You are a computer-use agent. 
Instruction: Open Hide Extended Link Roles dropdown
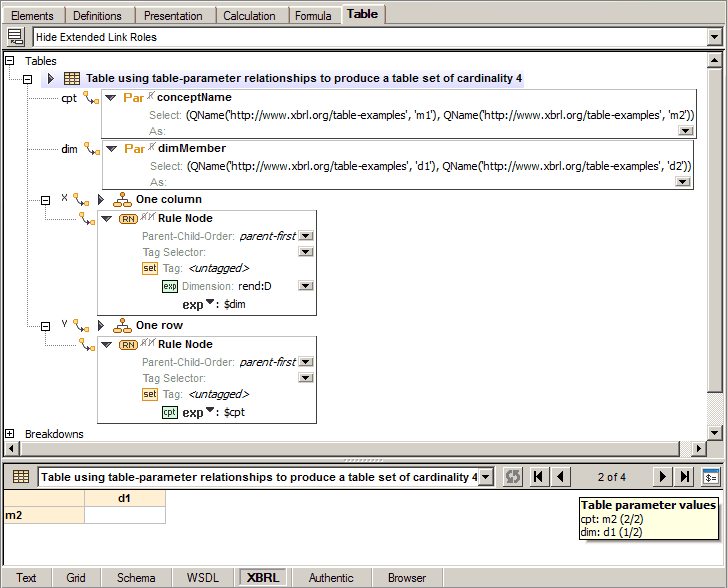[x=713, y=37]
